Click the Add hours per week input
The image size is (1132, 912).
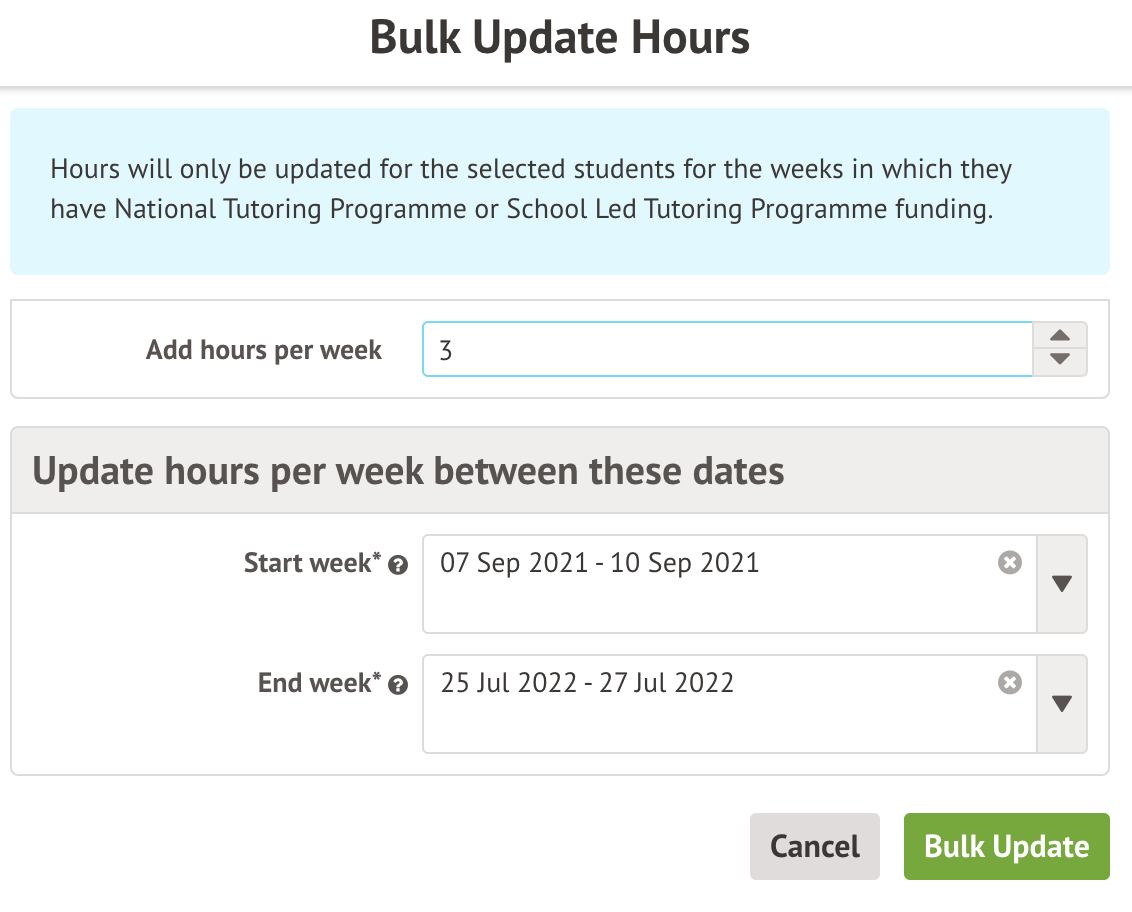point(727,349)
